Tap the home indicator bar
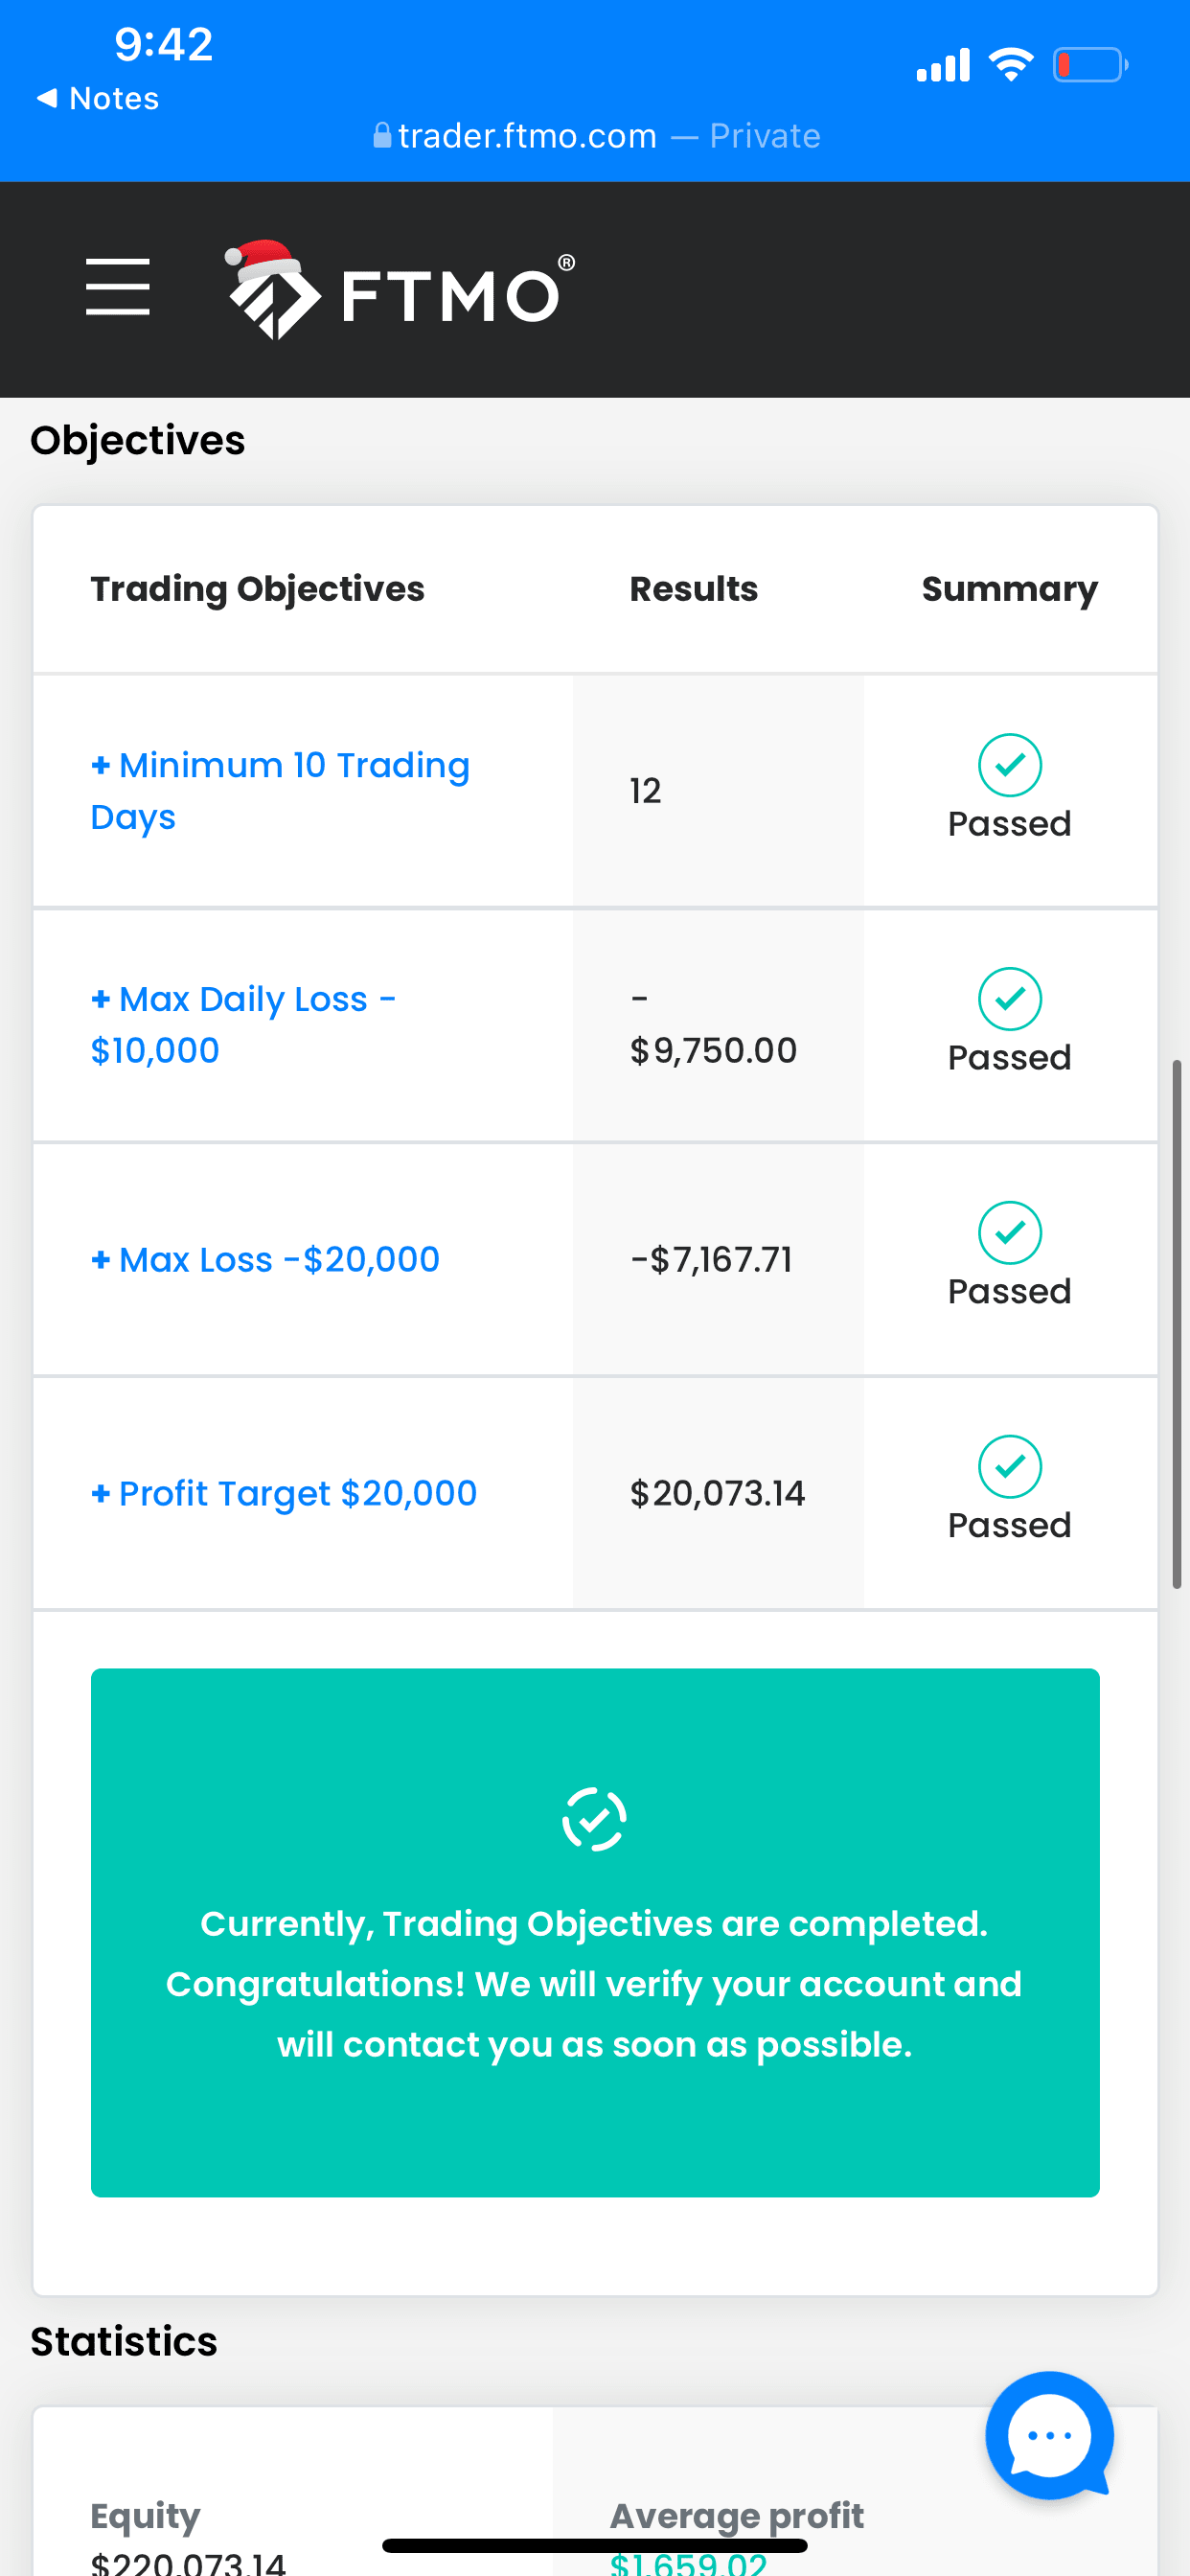Screen dimensions: 1190x2576 (x=595, y=2545)
